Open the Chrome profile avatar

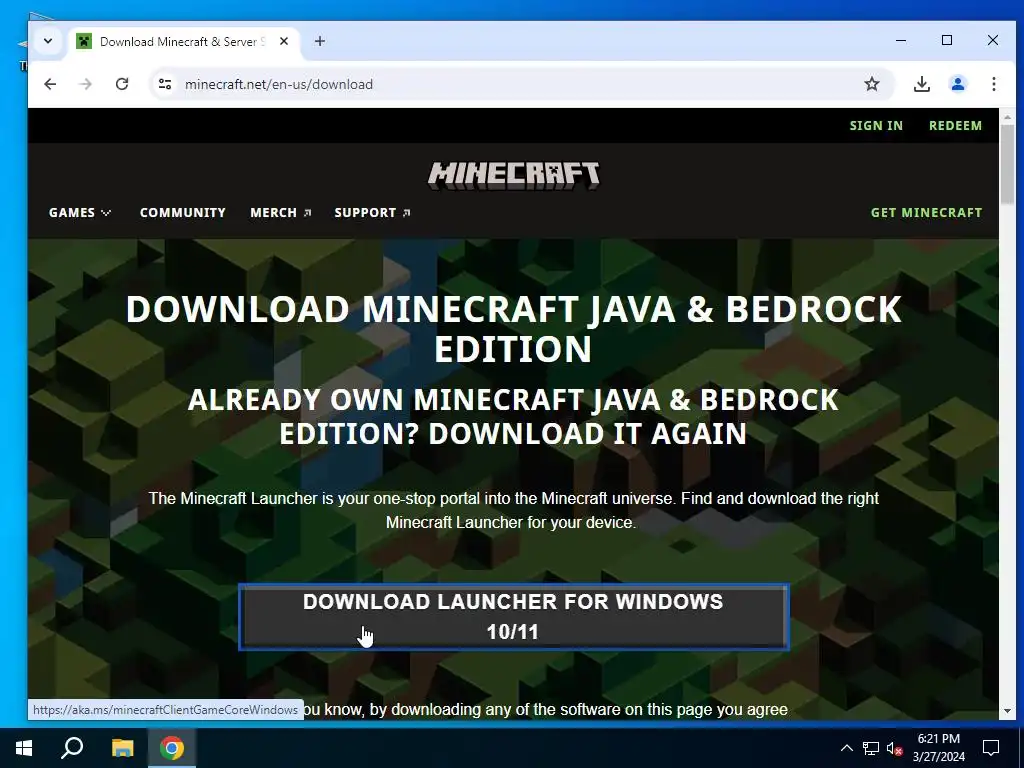coord(958,84)
